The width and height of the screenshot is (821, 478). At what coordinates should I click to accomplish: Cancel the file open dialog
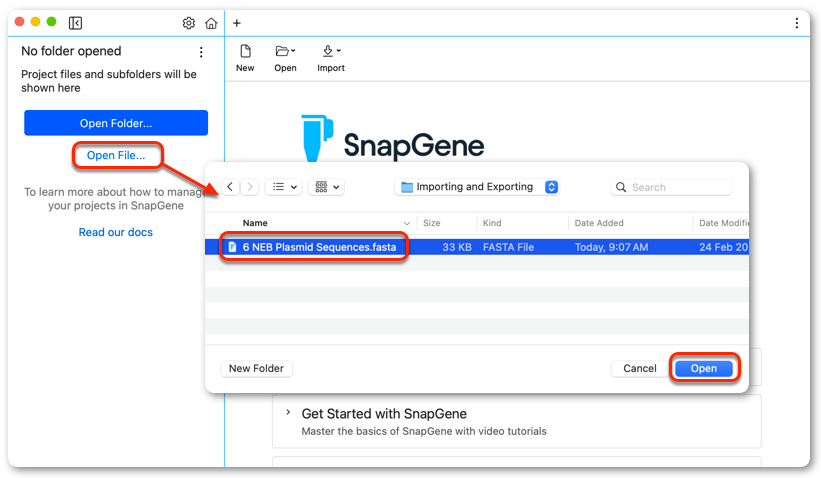pos(639,369)
